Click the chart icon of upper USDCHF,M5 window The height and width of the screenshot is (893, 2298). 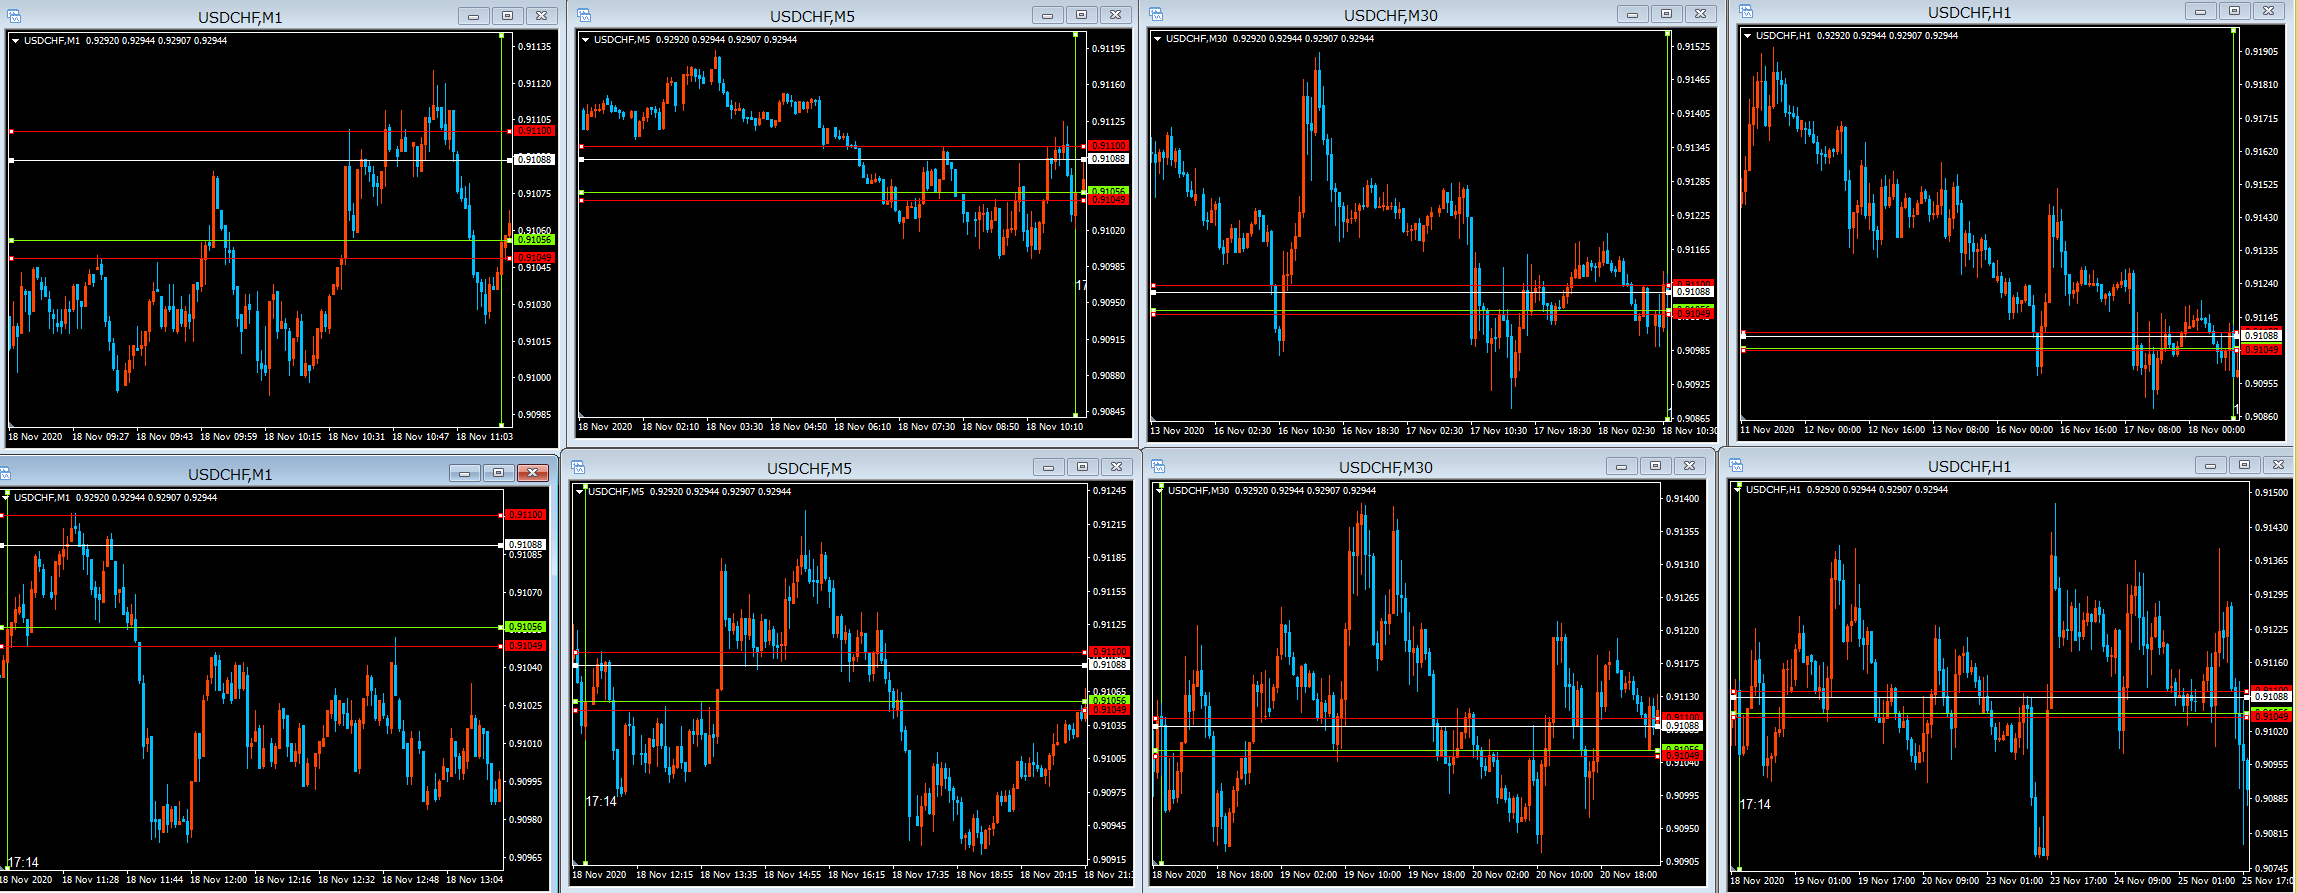pos(584,15)
